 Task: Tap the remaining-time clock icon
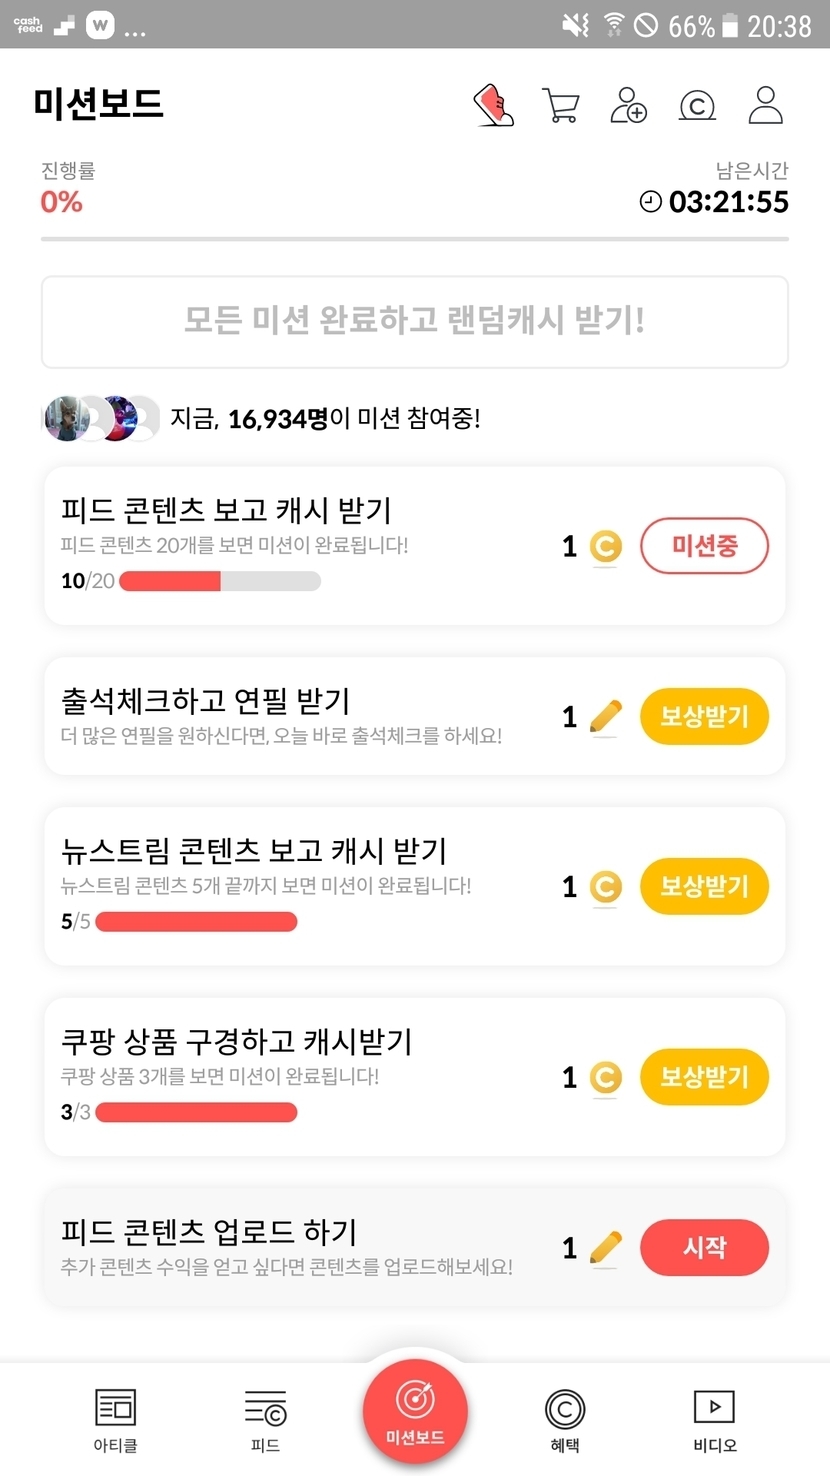pos(651,202)
